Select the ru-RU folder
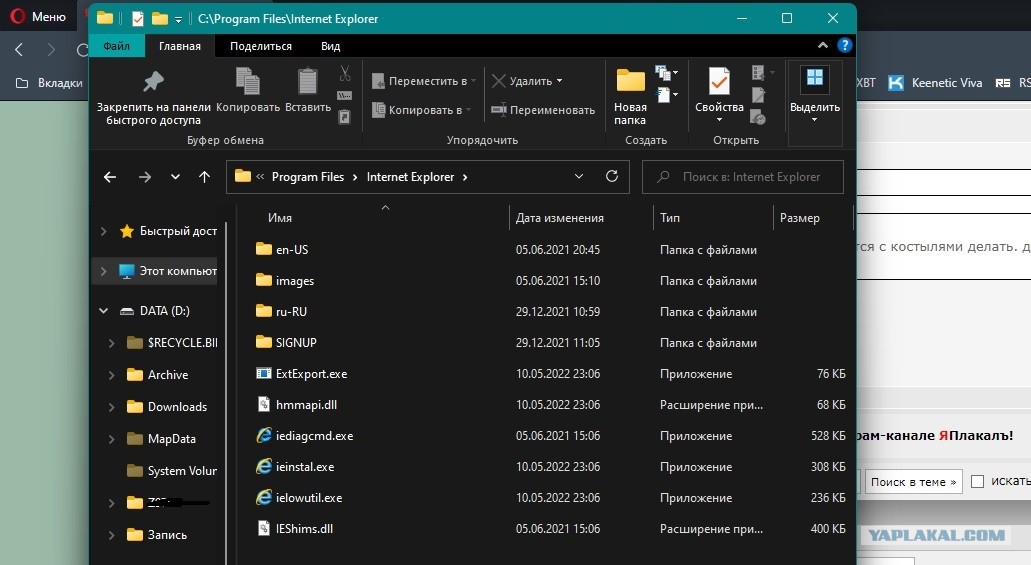1031x565 pixels. pyautogui.click(x=291, y=311)
